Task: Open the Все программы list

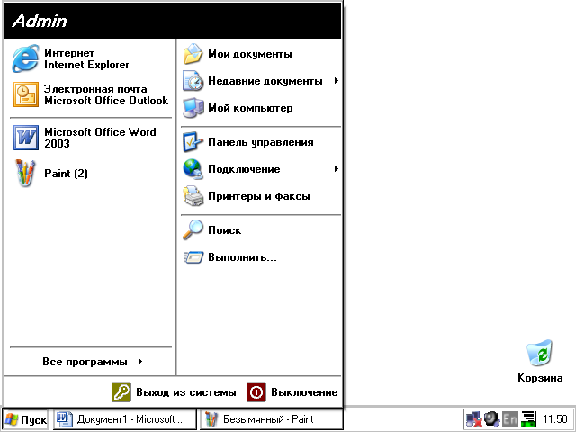Action: point(91,361)
